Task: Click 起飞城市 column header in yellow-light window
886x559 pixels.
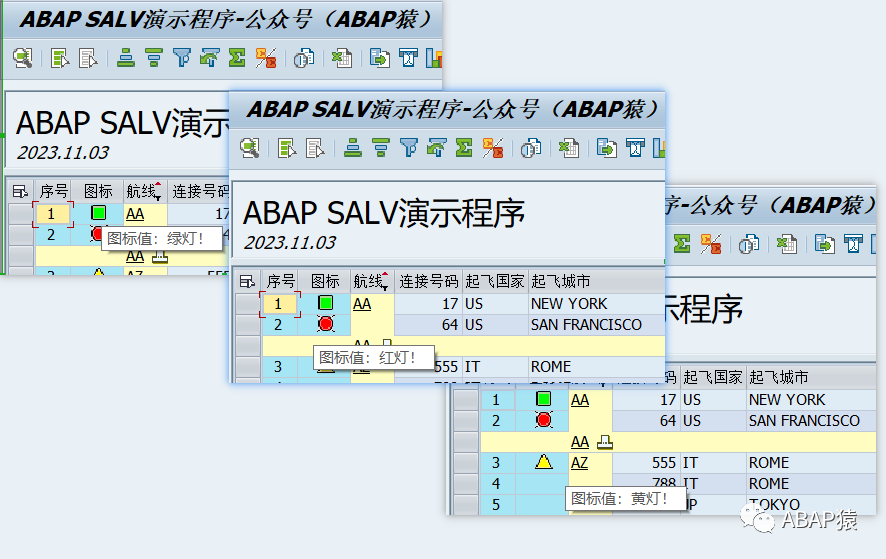Action: point(811,377)
